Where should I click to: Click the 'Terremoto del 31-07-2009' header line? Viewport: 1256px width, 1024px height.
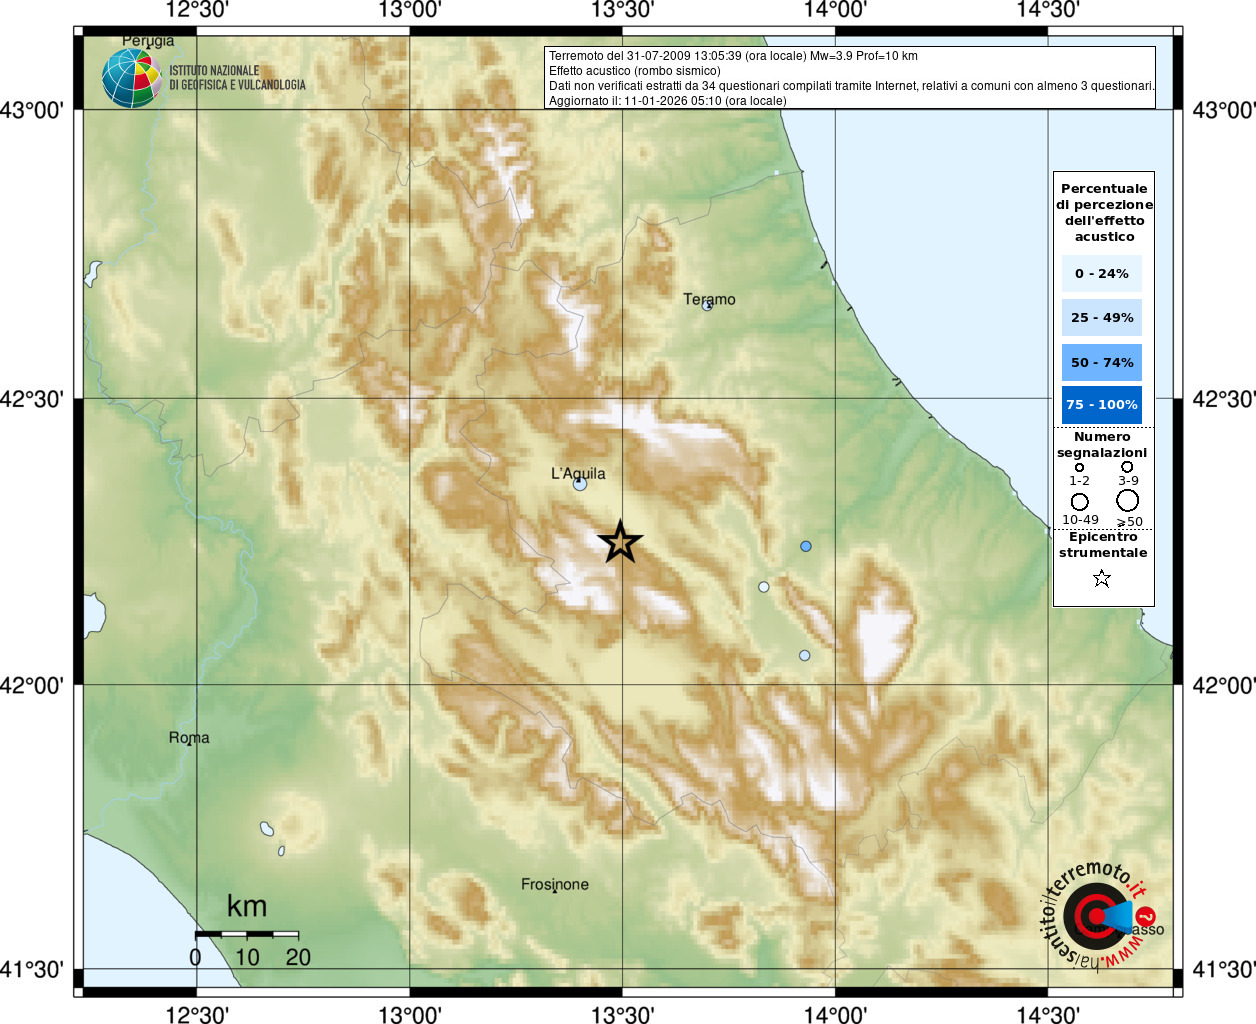pos(733,56)
